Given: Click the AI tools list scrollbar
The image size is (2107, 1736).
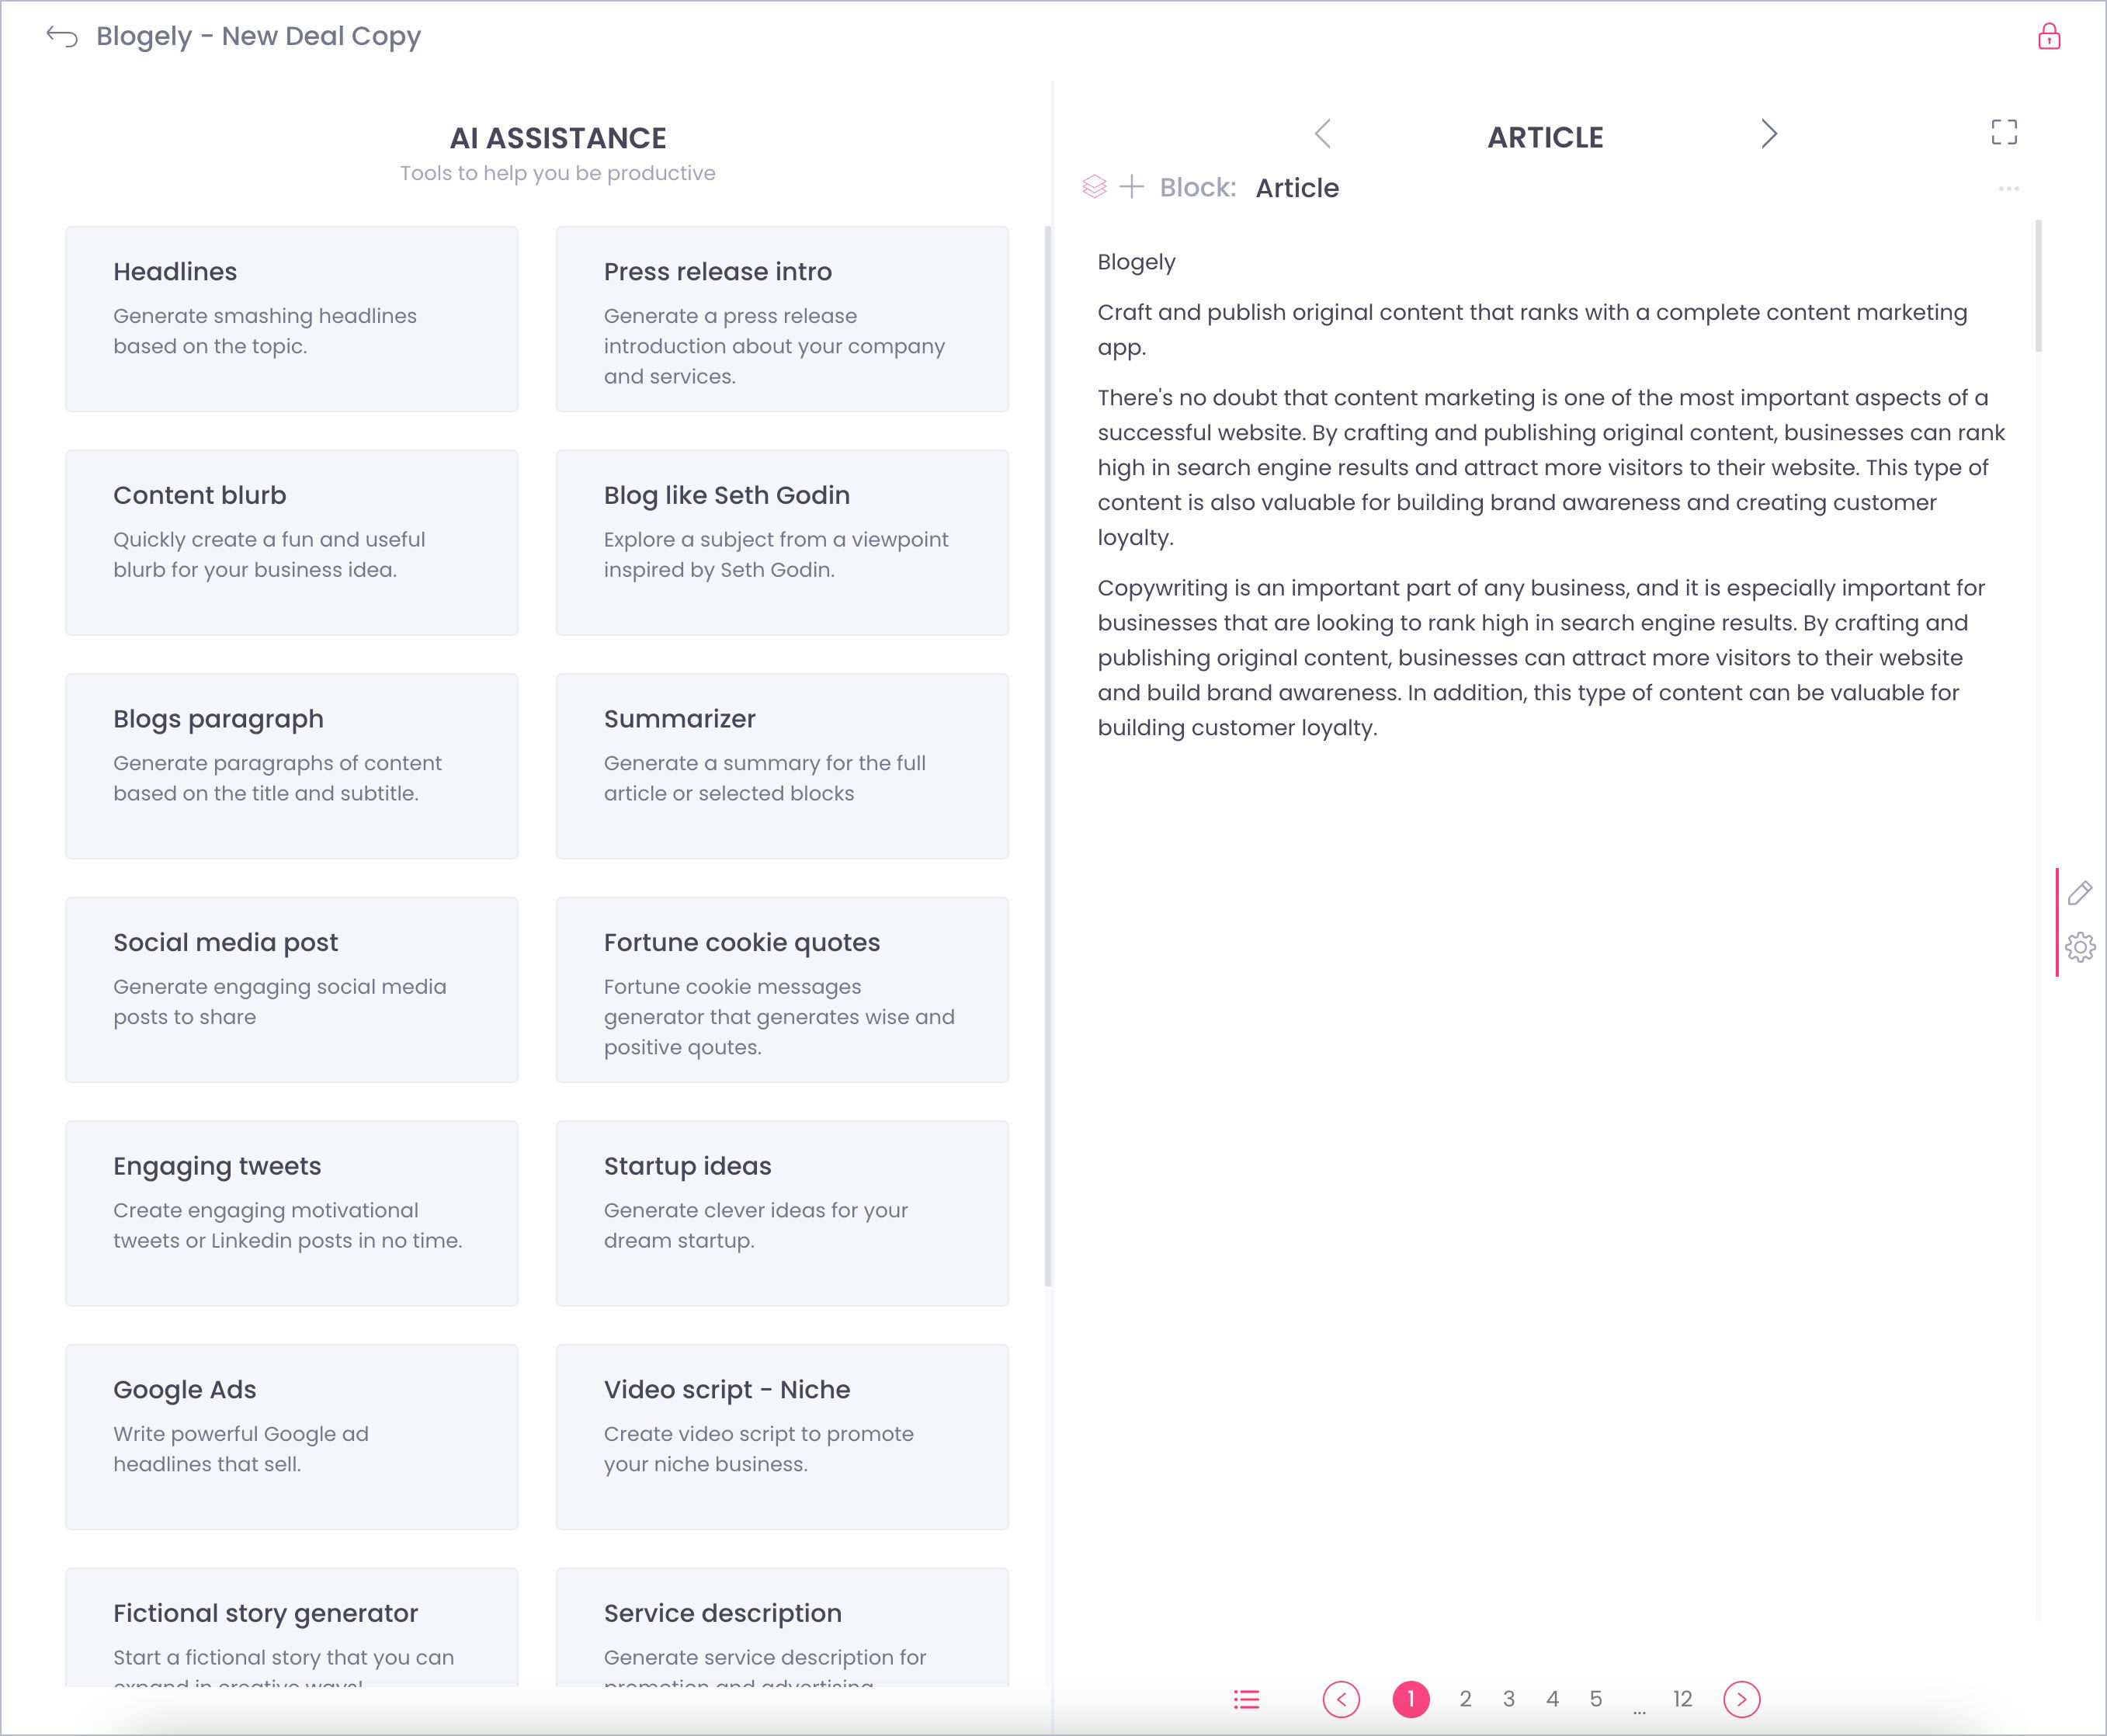Looking at the screenshot, I should tap(1048, 757).
